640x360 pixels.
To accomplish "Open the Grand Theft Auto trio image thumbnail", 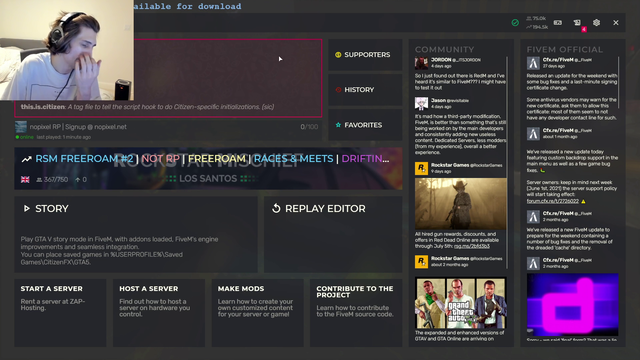I will click(x=460, y=303).
